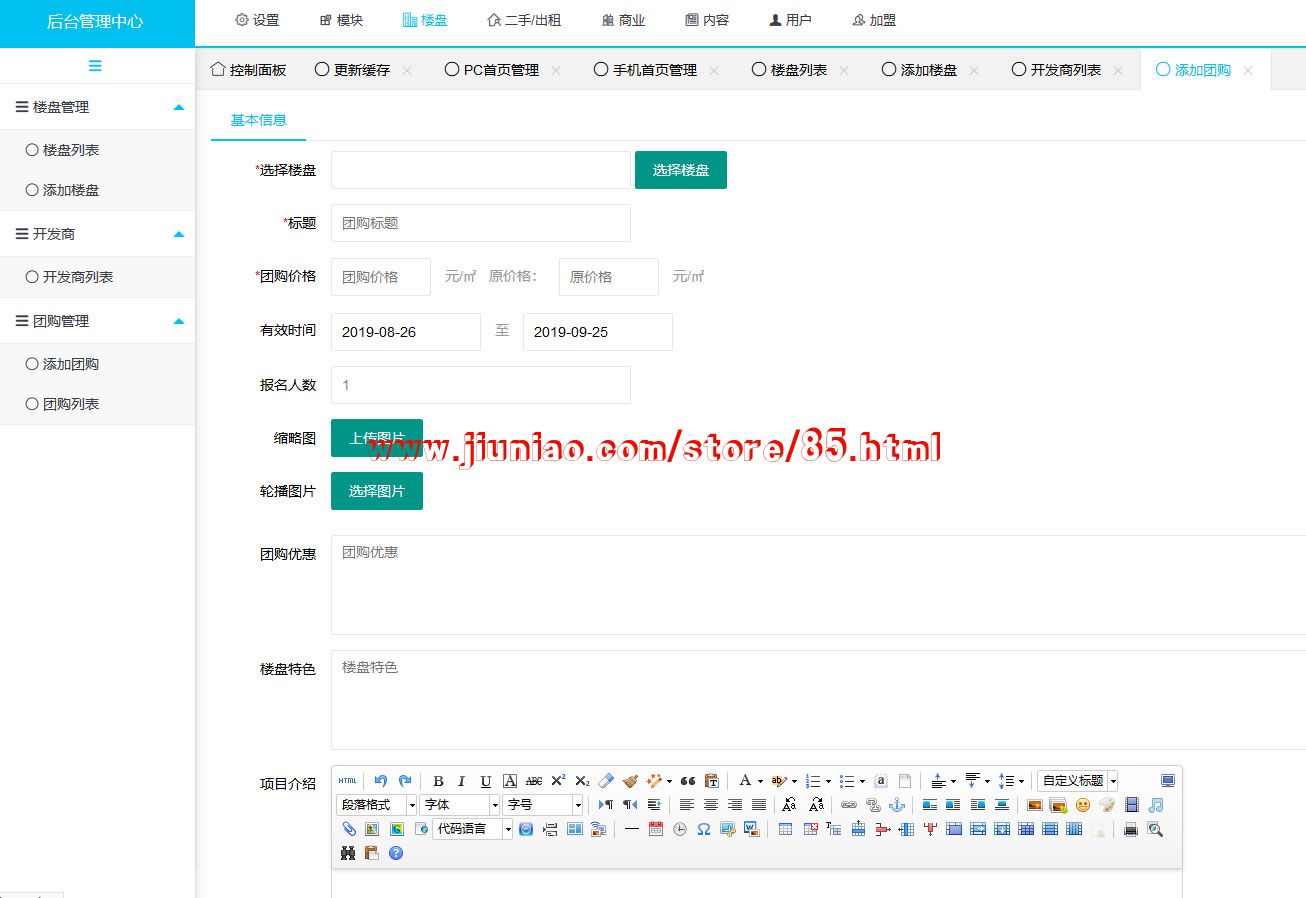
Task: Click the 选择楼盘 button
Action: pos(680,170)
